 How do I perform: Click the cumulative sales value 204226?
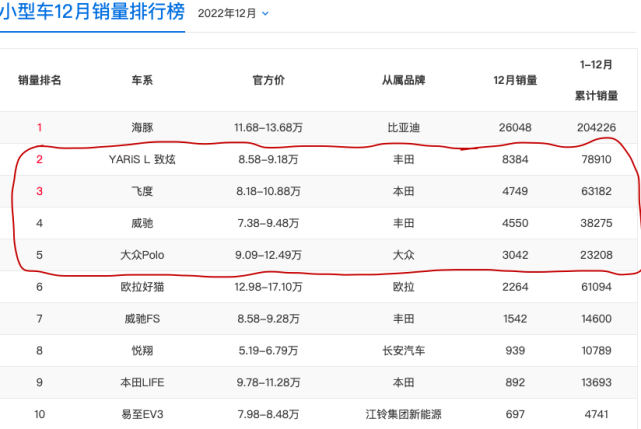[x=596, y=128]
